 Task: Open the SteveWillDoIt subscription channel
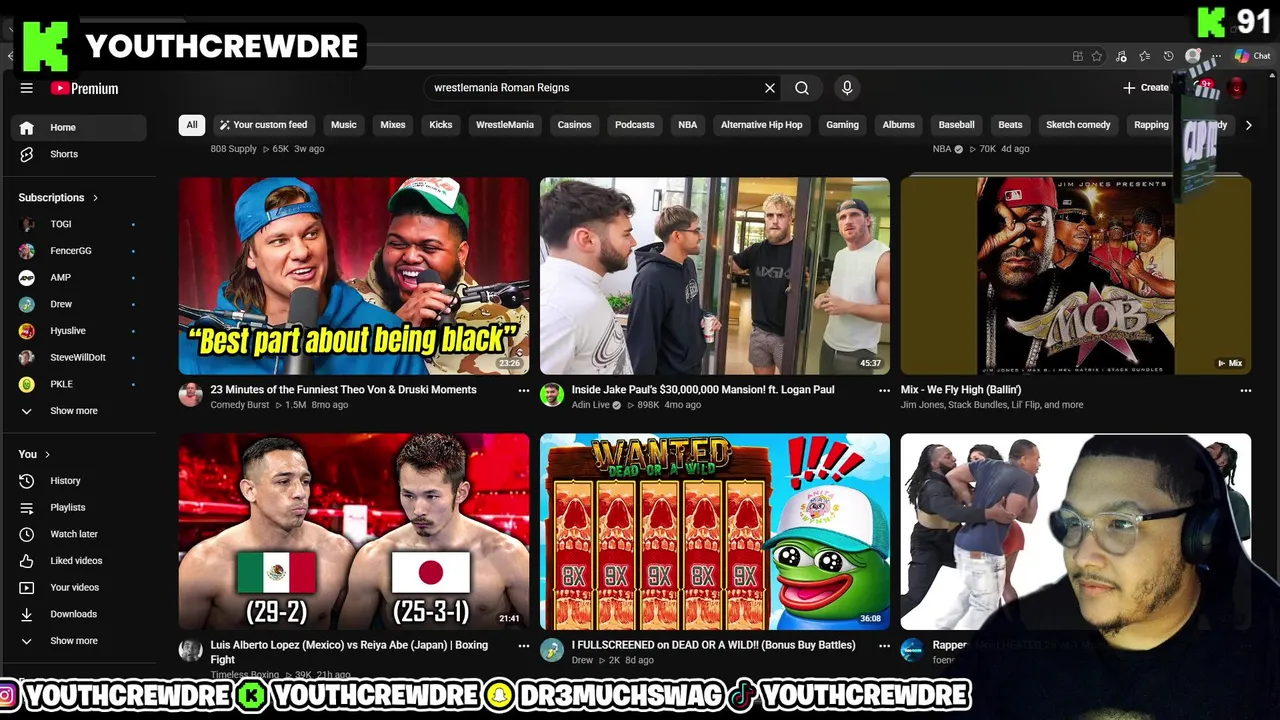(79, 357)
